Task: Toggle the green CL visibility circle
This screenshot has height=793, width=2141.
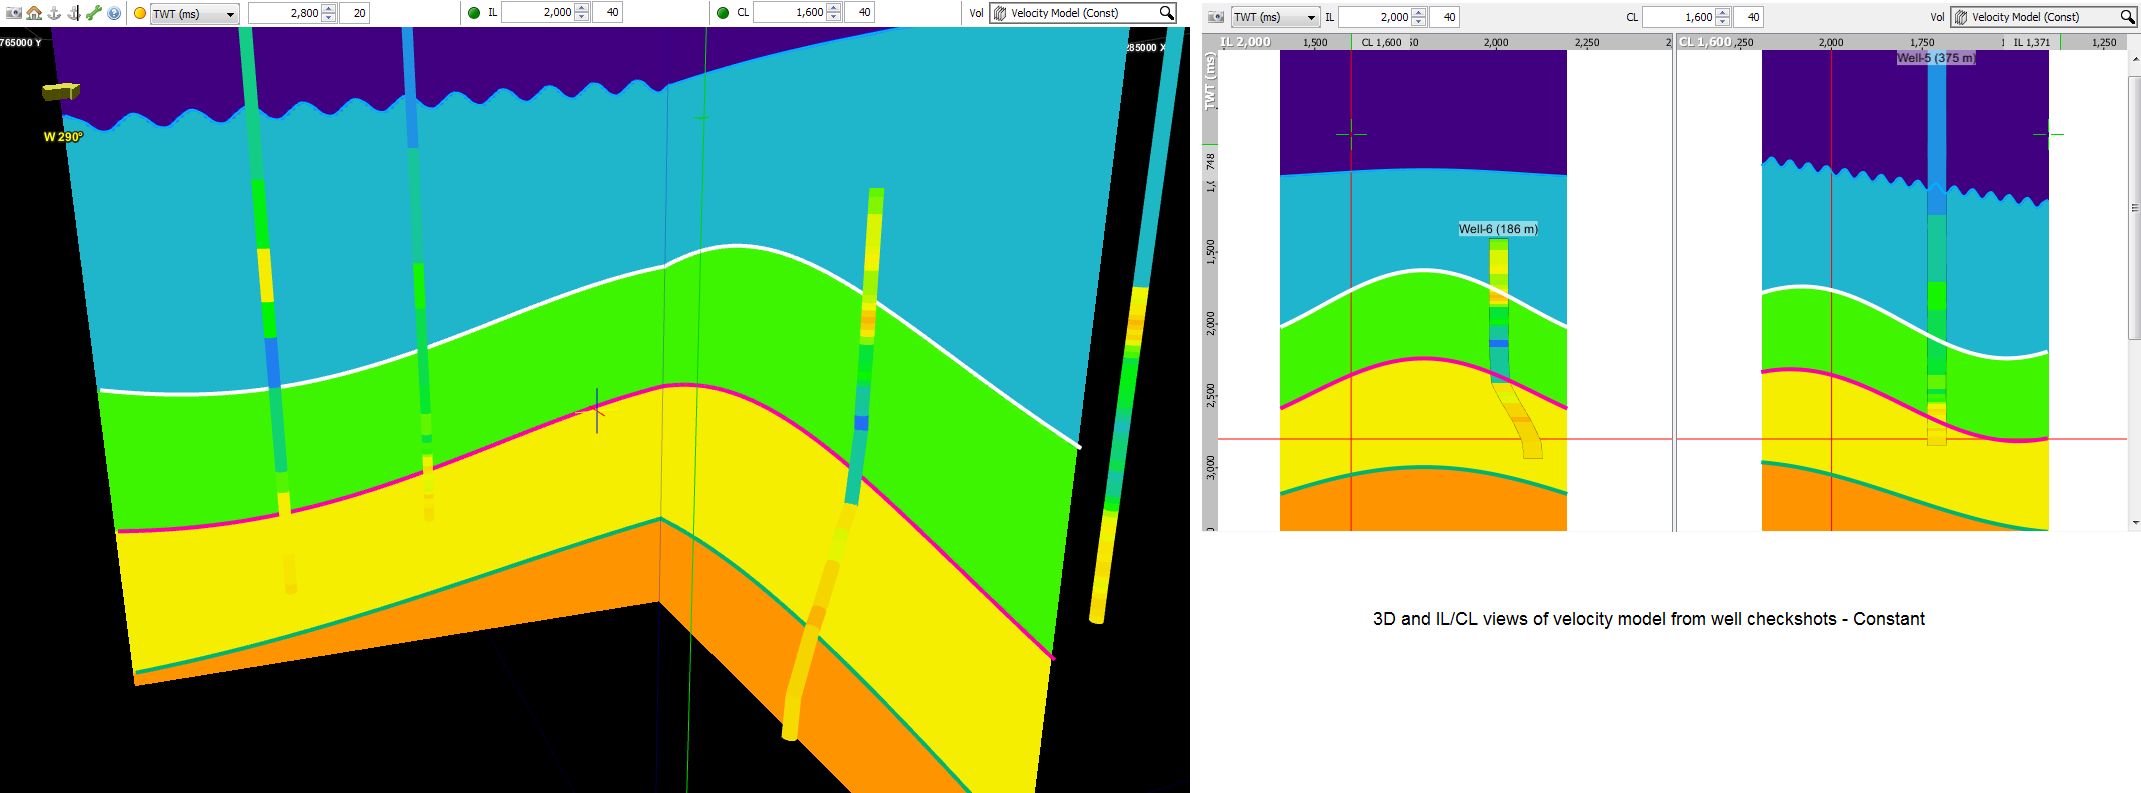Action: [723, 13]
